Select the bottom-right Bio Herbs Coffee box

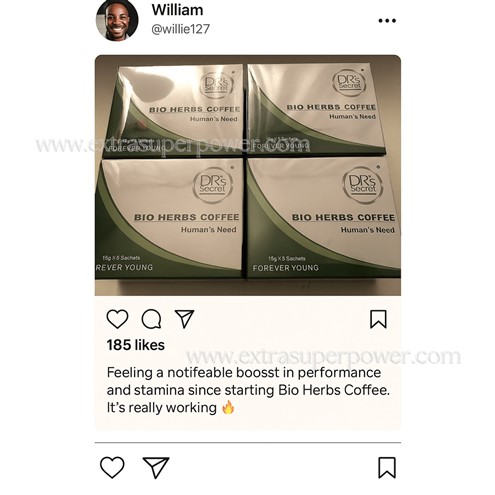pos(324,218)
